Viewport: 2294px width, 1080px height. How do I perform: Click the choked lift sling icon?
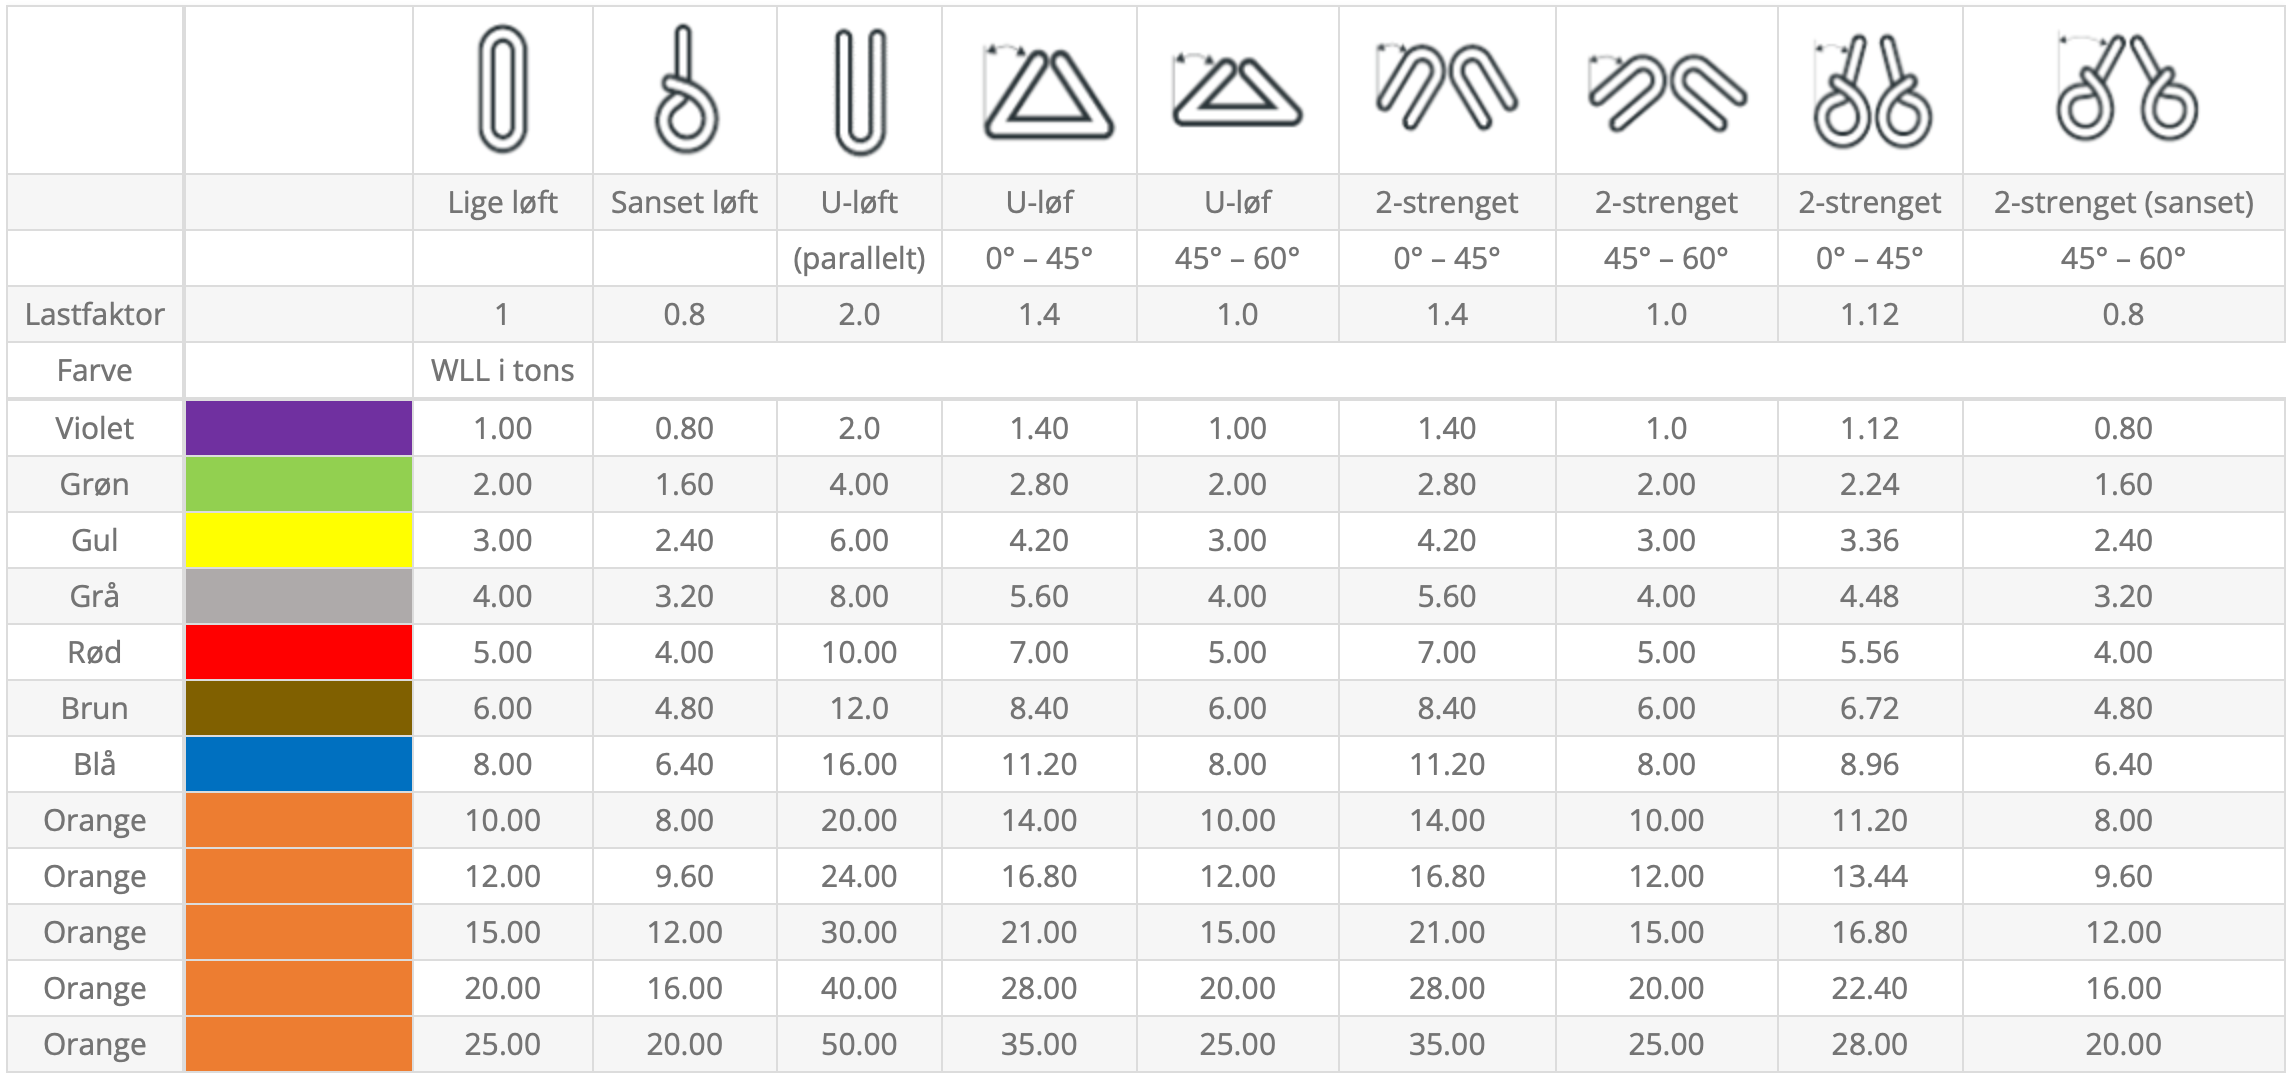point(685,92)
